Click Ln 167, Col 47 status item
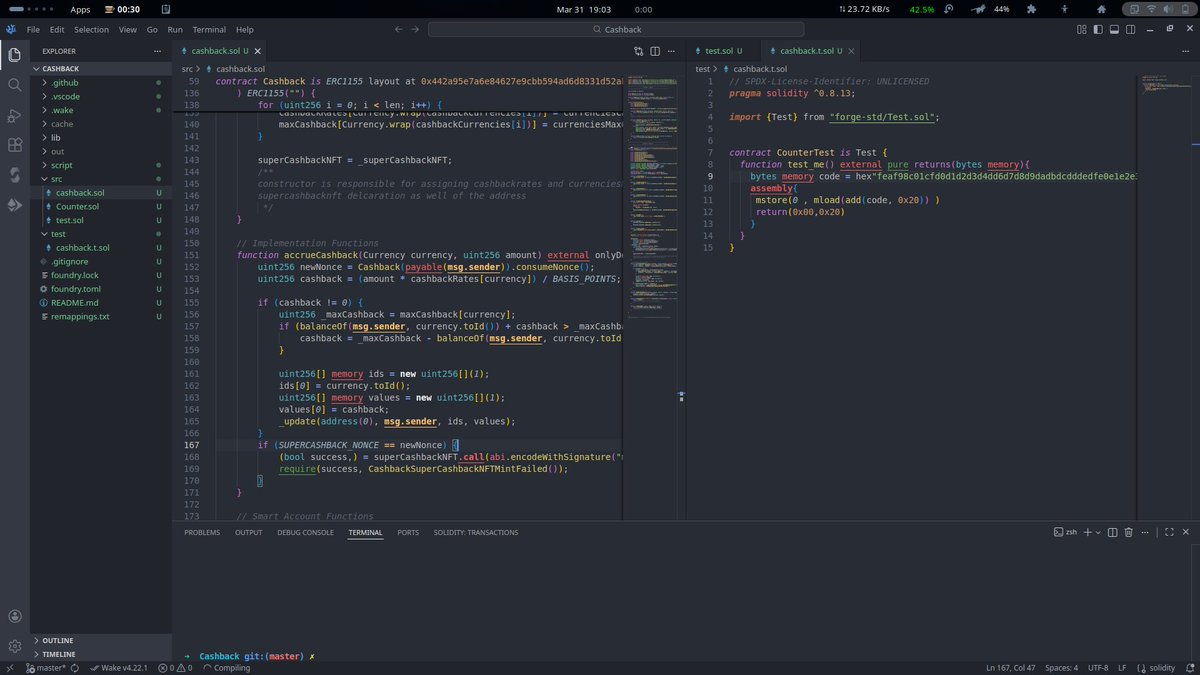 1011,667
